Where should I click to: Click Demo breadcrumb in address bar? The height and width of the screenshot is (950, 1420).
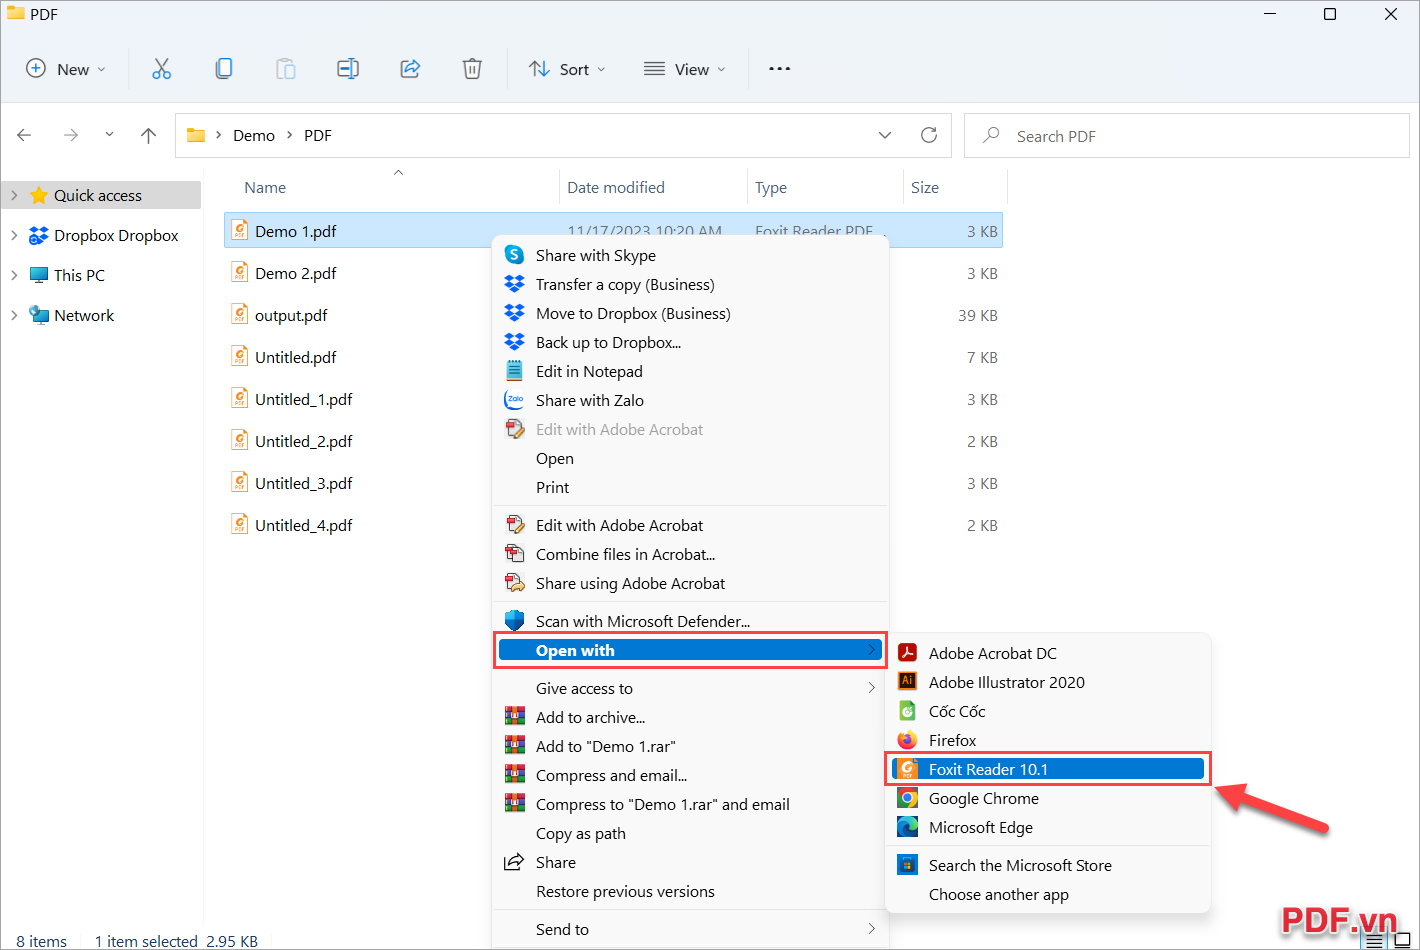click(254, 135)
